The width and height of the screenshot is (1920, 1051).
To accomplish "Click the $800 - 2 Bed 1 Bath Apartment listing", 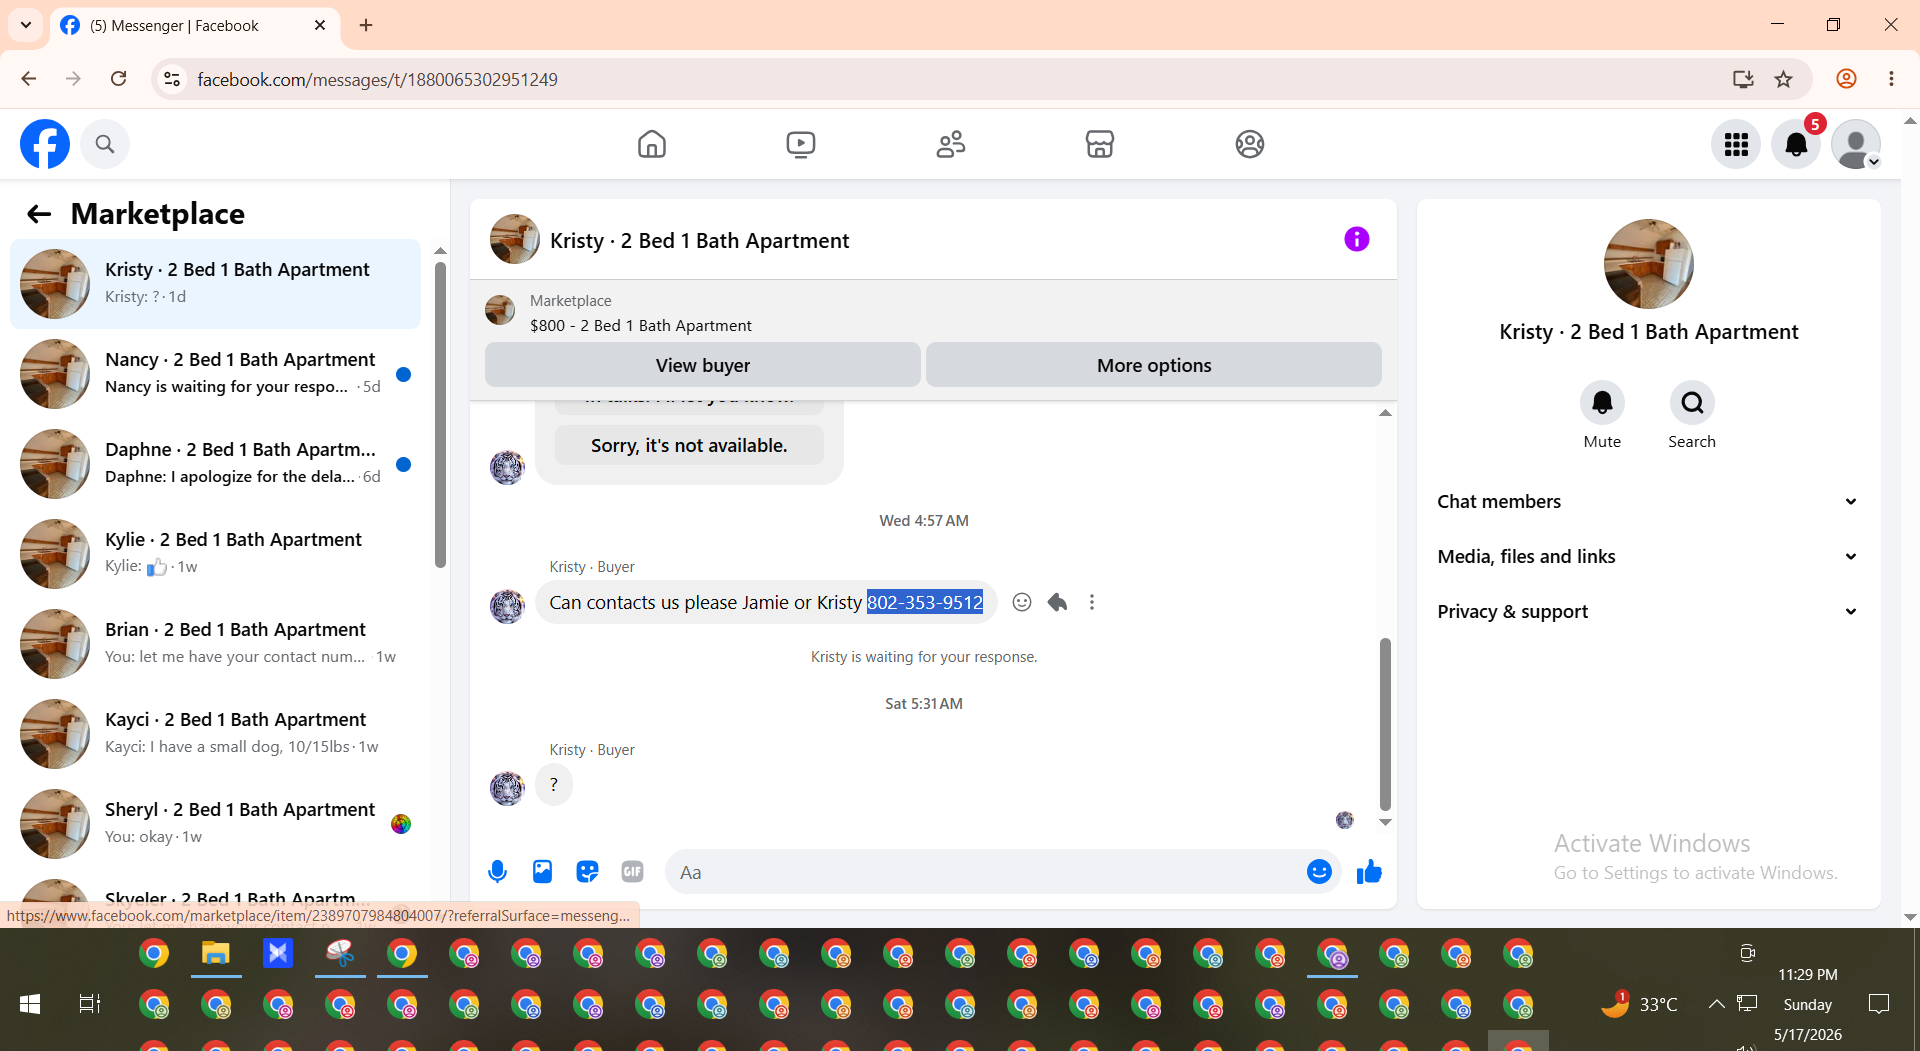I will point(640,326).
